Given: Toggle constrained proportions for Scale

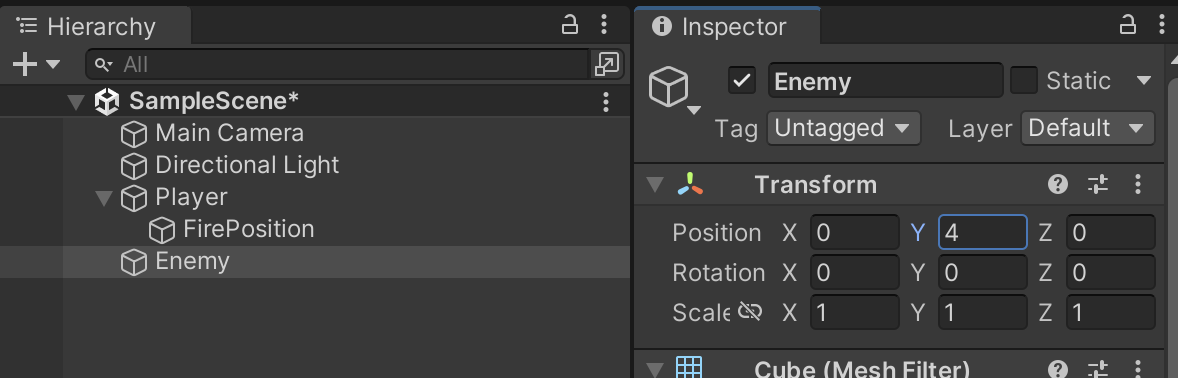Looking at the screenshot, I should tap(750, 311).
